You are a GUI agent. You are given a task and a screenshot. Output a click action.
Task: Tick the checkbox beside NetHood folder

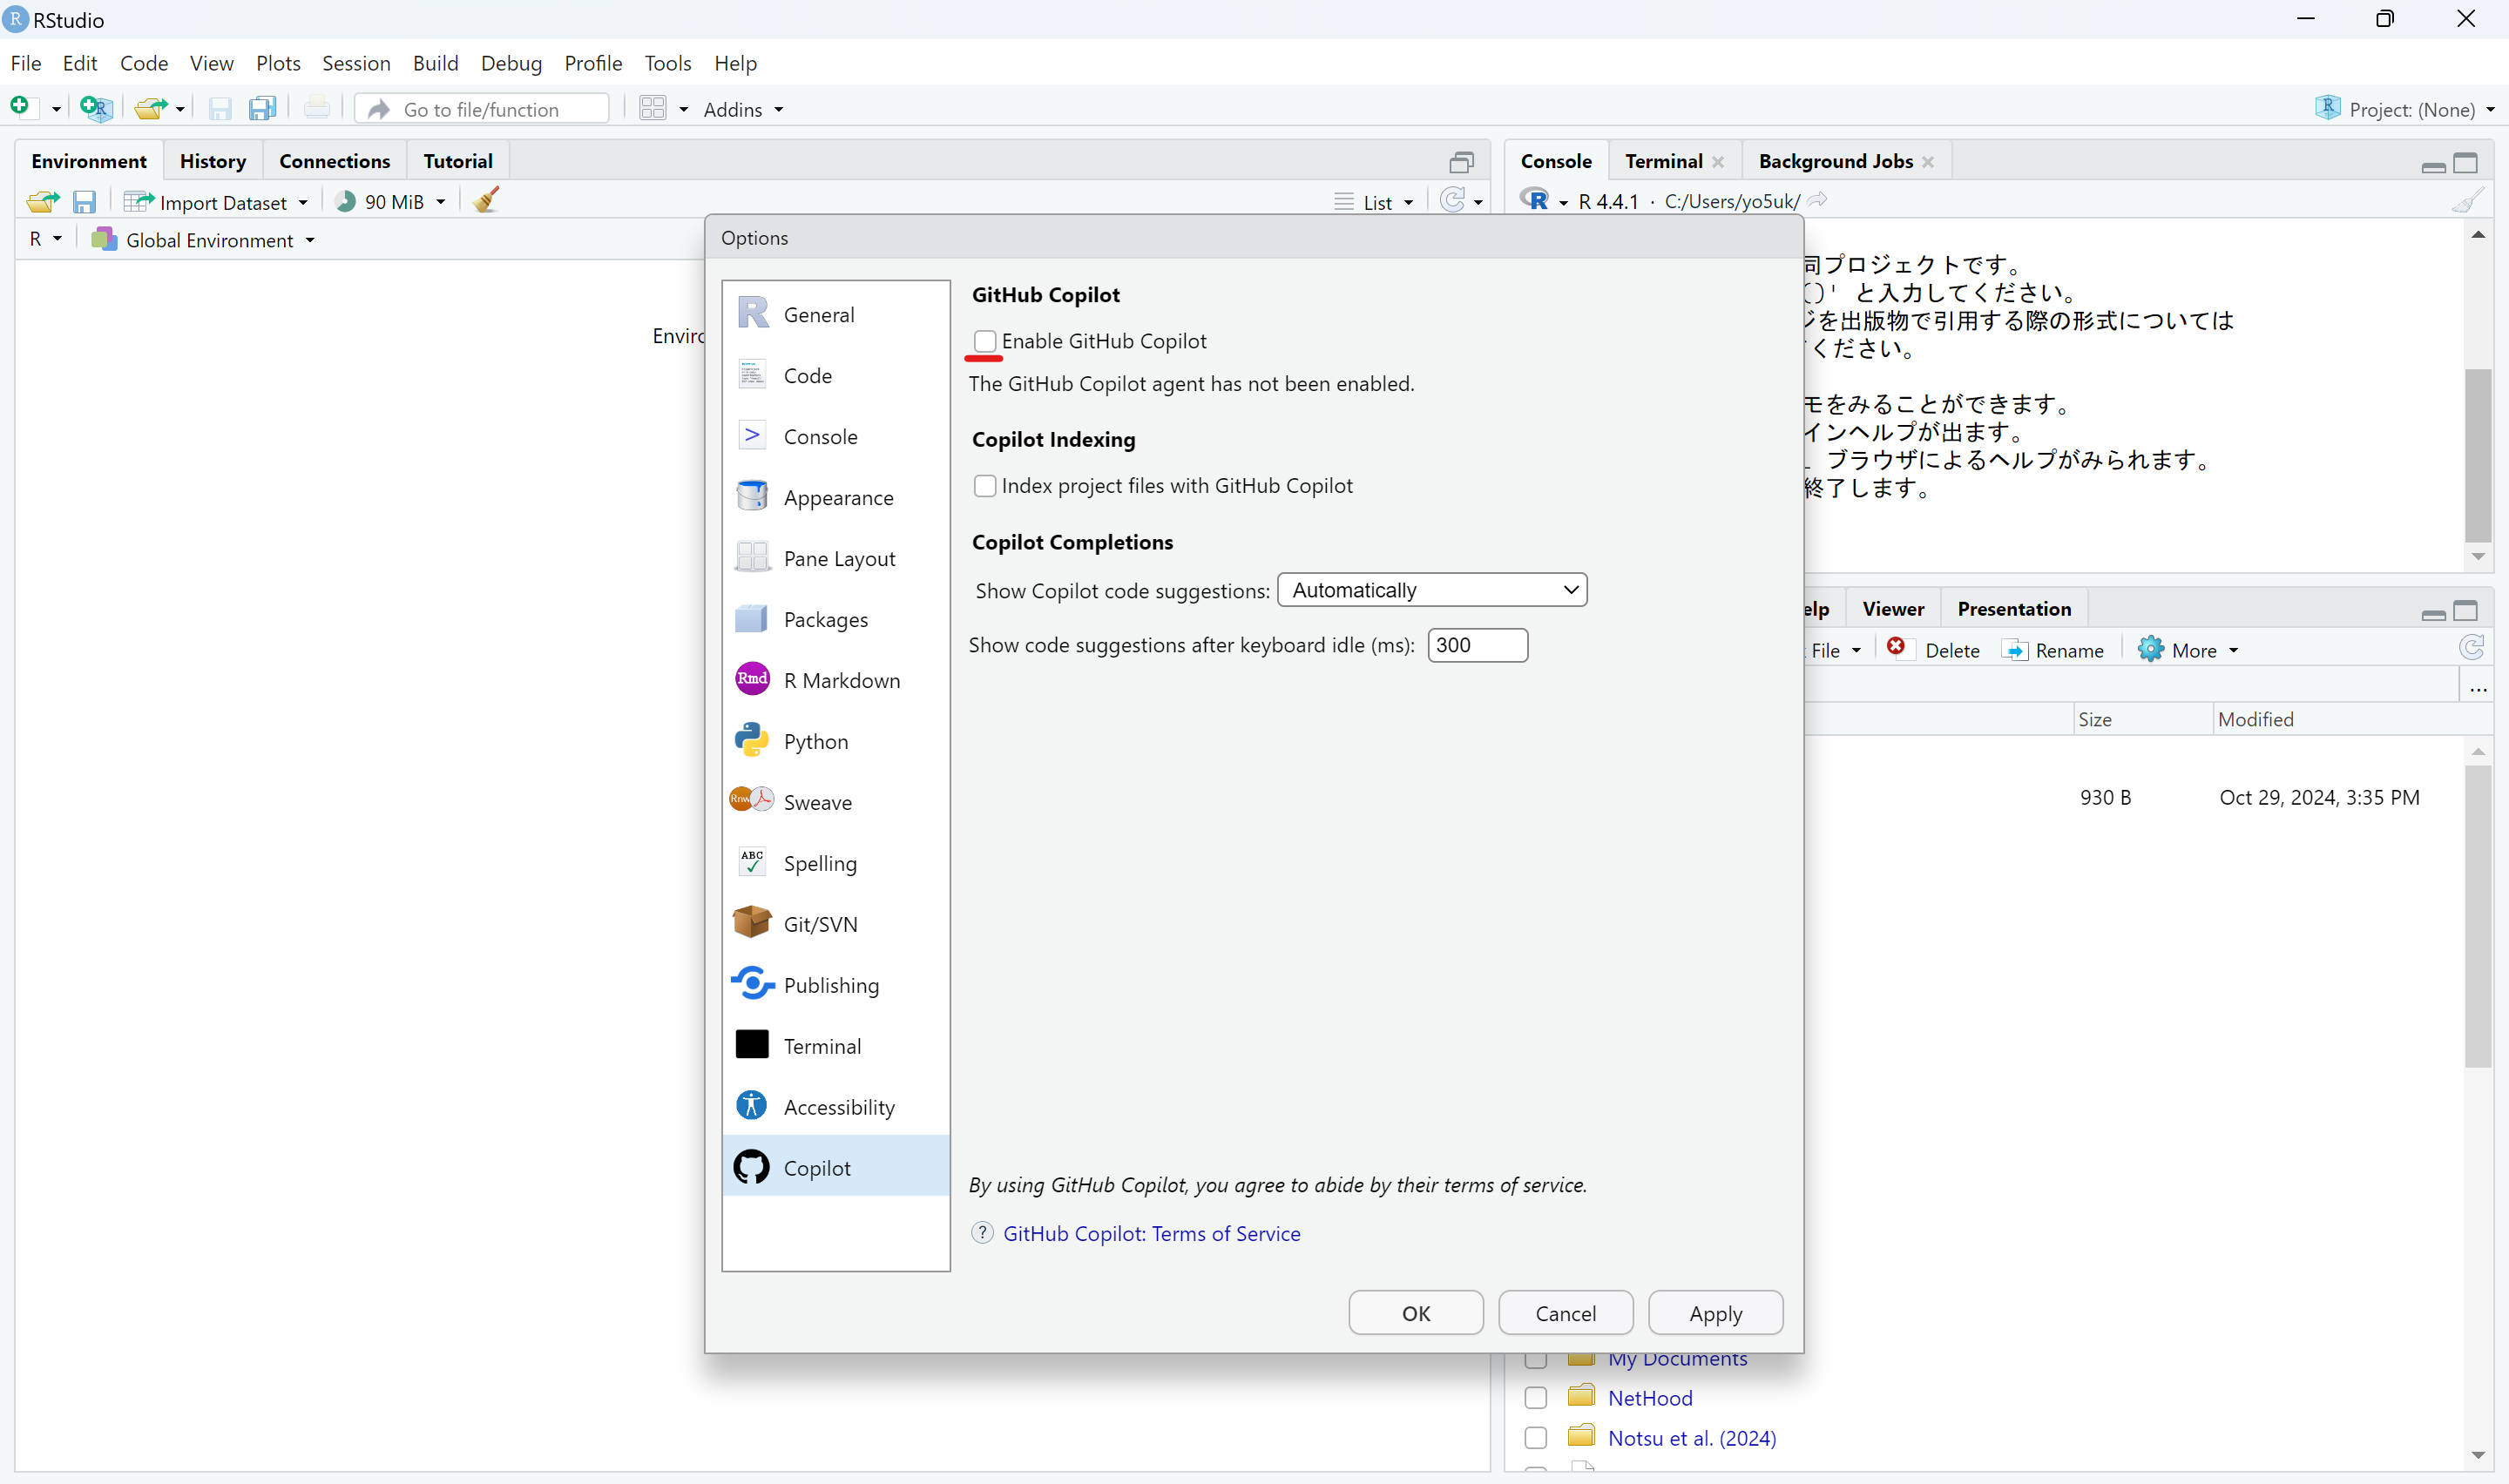(1536, 1398)
